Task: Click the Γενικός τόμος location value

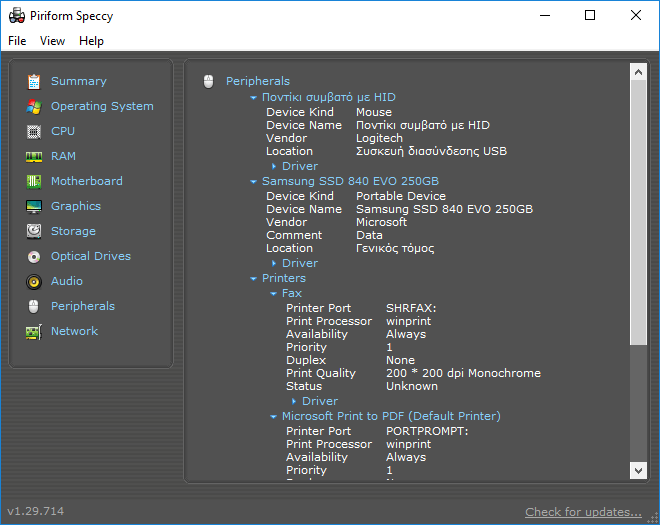Action: [395, 248]
